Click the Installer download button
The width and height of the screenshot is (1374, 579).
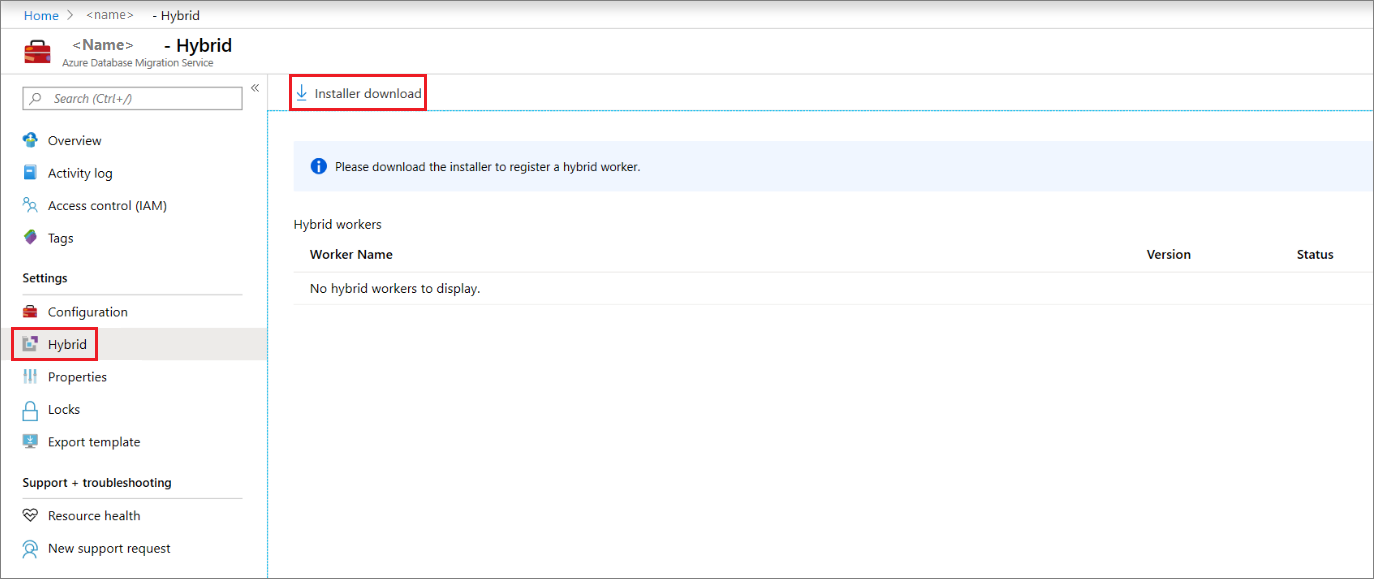tap(358, 93)
